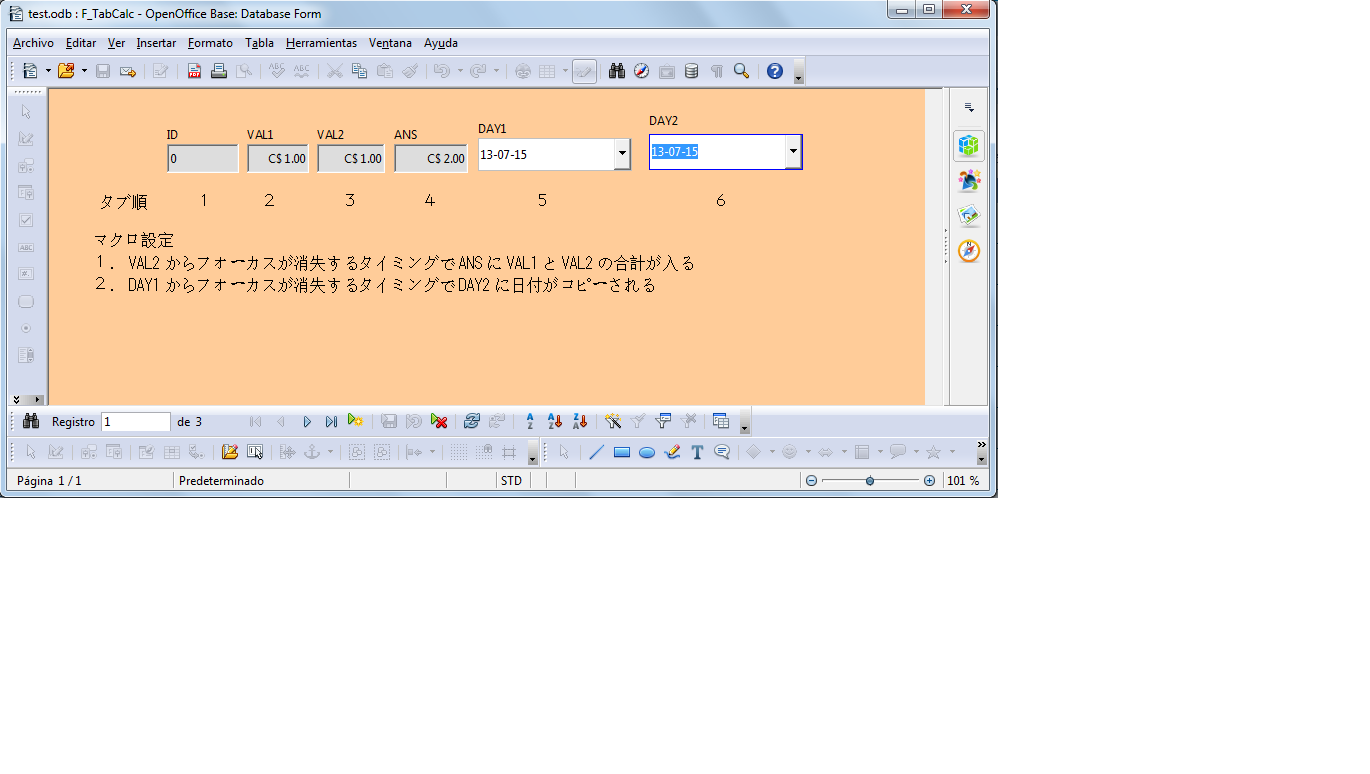Click the Export as PDF icon
Viewport: 1370px width, 774px height.
click(194, 71)
